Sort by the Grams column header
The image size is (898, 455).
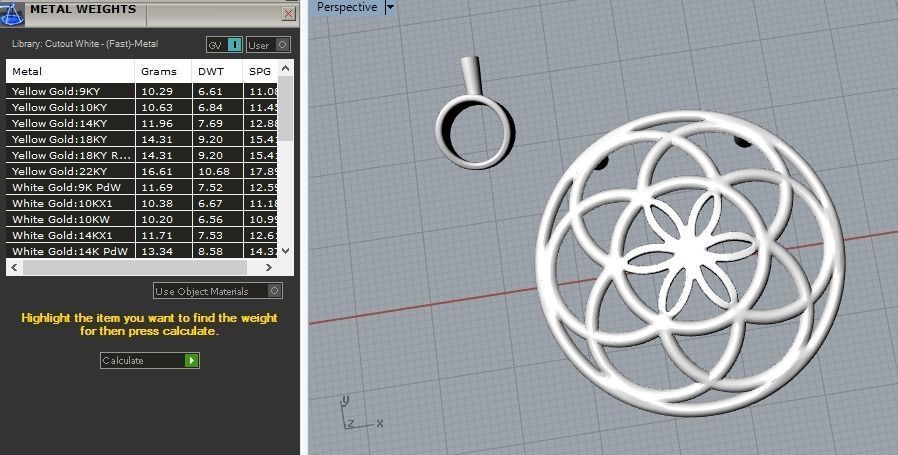163,72
